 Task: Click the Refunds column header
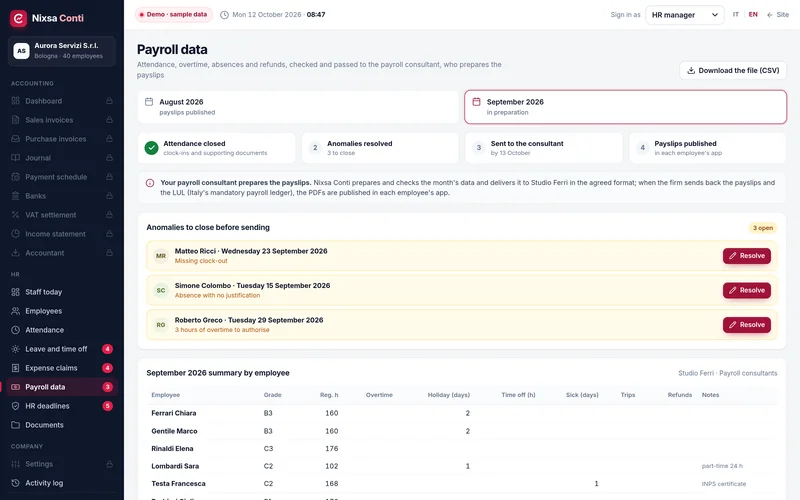[680, 395]
